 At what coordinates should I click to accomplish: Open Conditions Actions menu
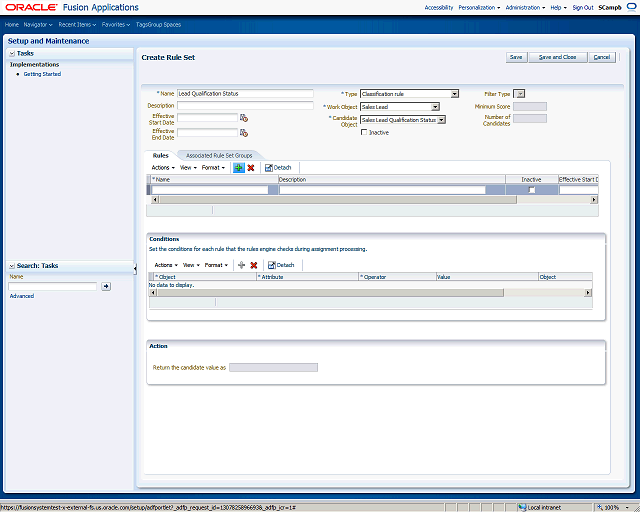click(166, 265)
